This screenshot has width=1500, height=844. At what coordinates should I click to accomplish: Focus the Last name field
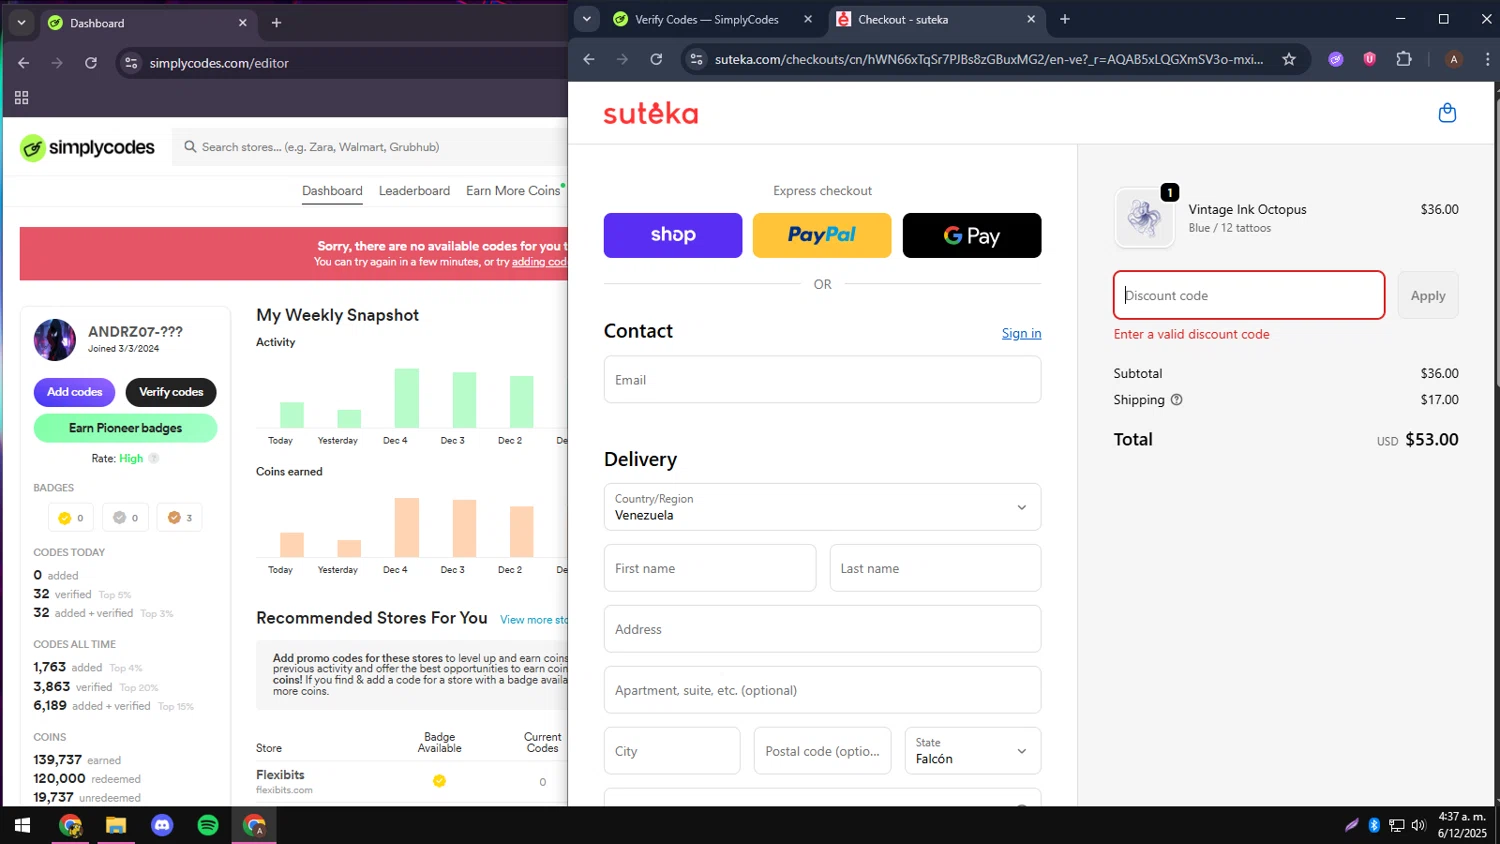(x=935, y=568)
